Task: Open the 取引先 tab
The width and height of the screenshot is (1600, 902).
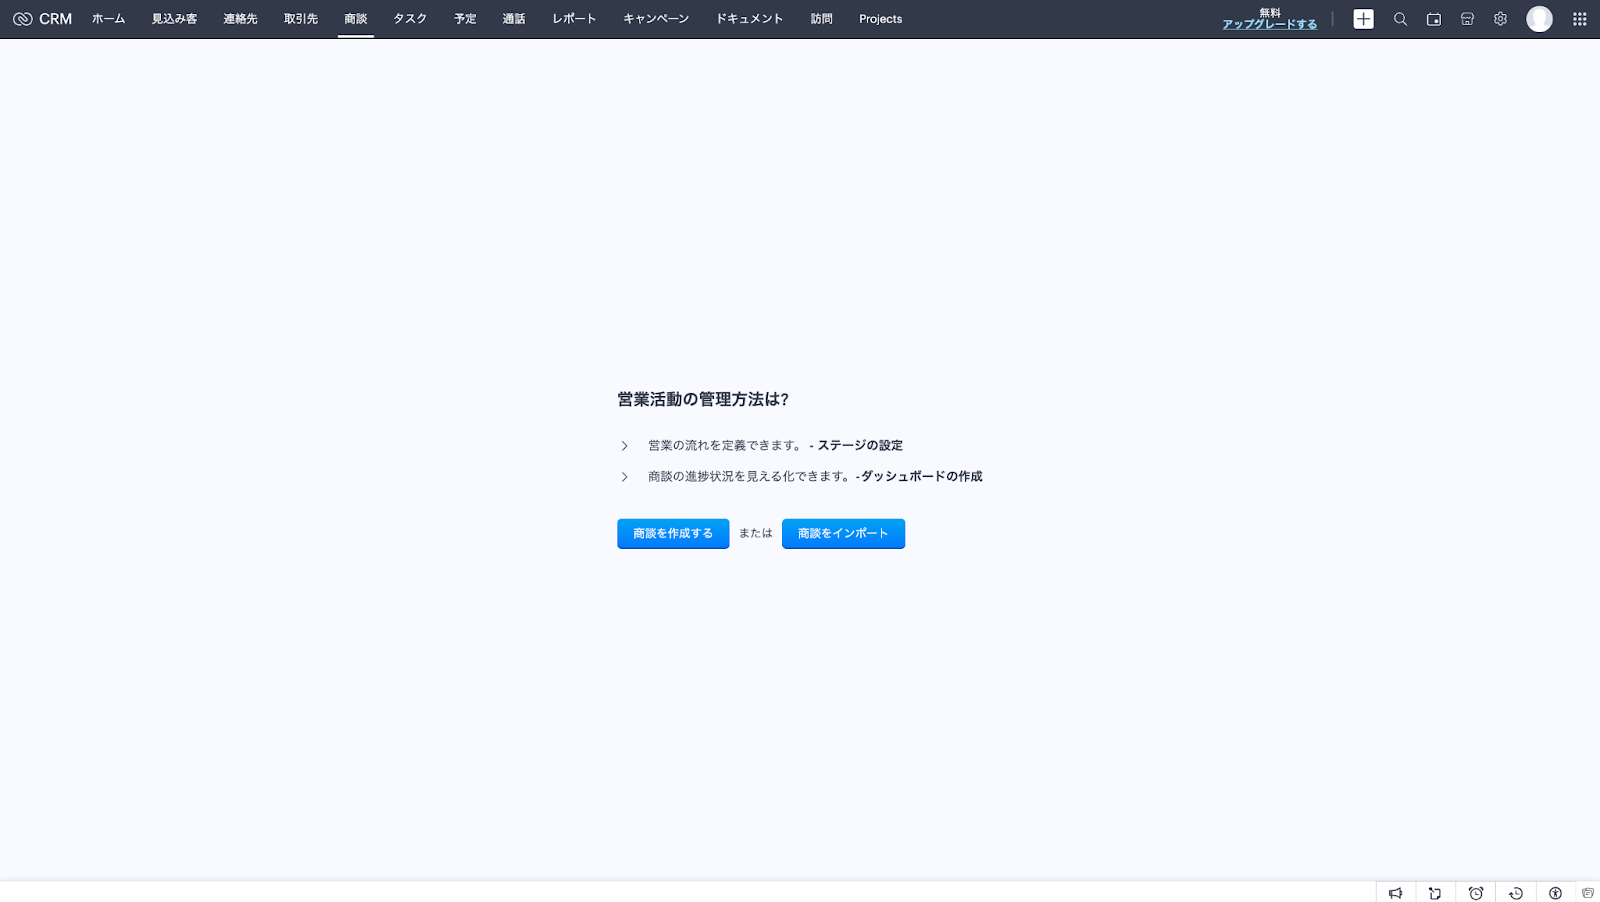Action: click(x=301, y=19)
